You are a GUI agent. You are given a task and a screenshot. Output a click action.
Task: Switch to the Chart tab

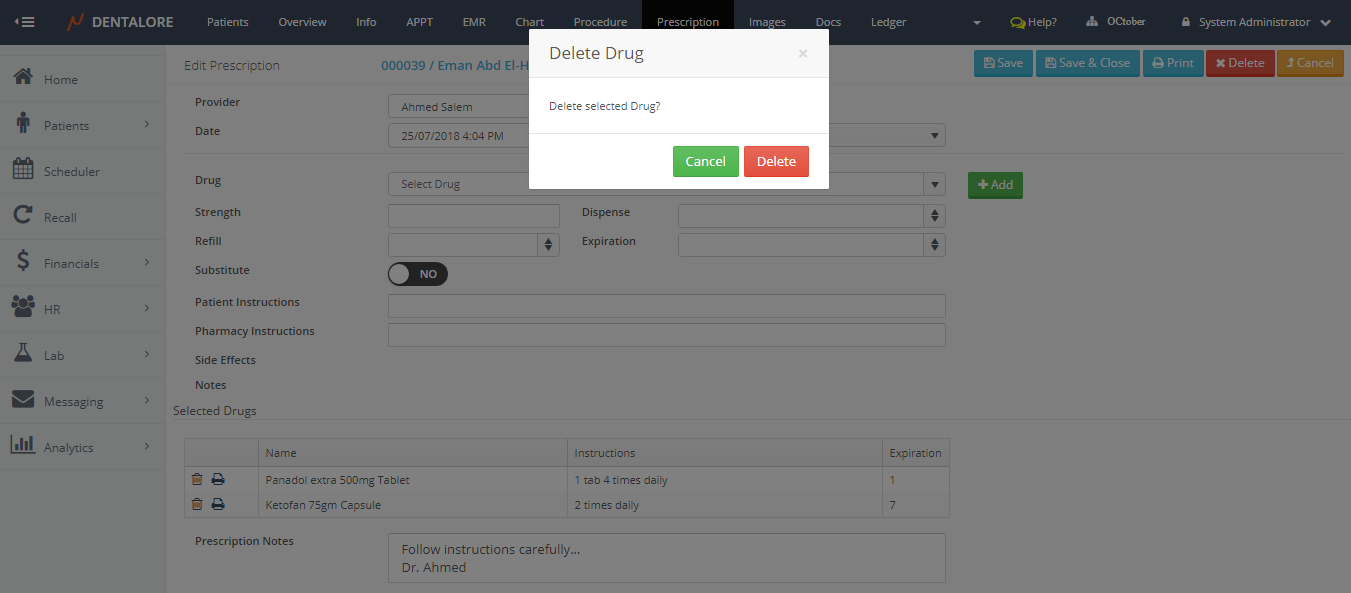click(x=530, y=22)
